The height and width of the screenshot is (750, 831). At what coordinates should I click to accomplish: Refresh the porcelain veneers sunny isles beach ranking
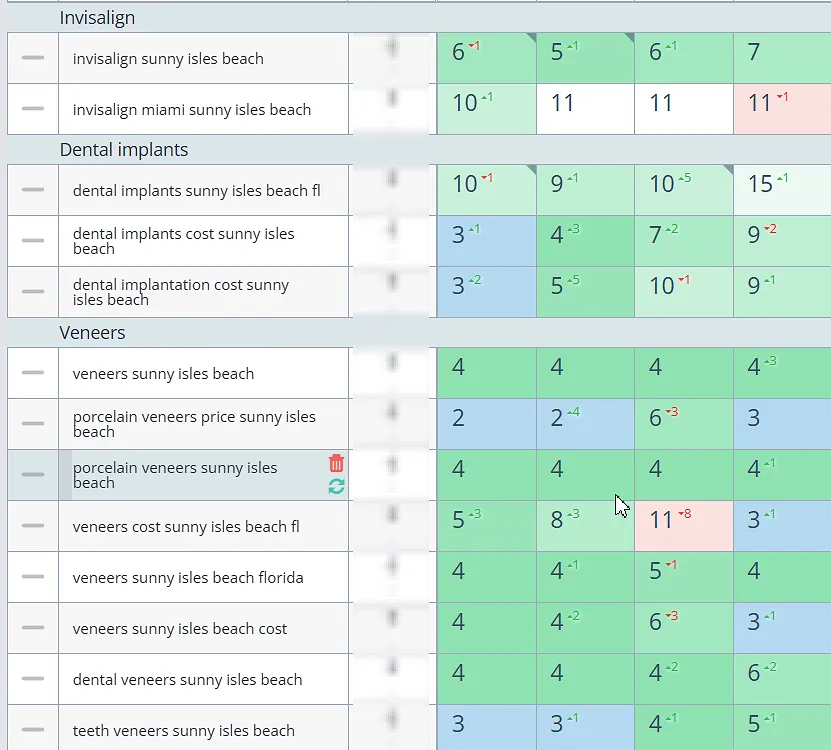tap(336, 486)
